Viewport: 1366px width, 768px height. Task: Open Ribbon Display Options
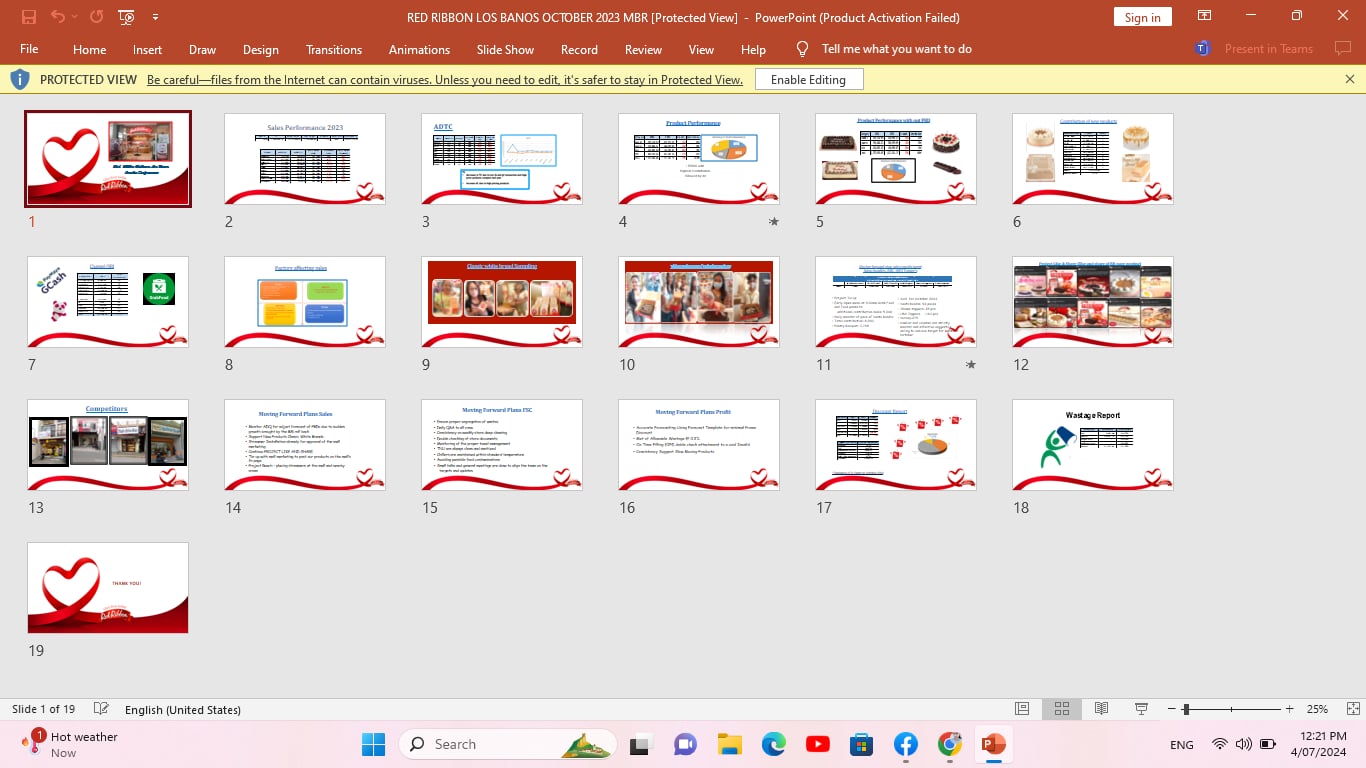pyautogui.click(x=1205, y=16)
